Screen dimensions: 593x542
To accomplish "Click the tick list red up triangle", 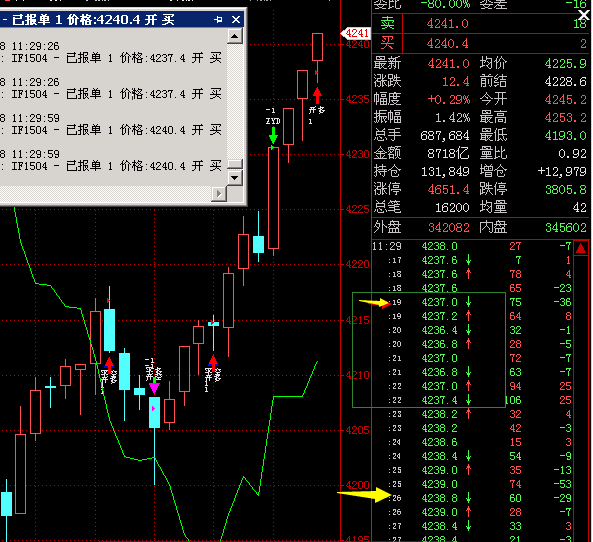I will 581,248.
